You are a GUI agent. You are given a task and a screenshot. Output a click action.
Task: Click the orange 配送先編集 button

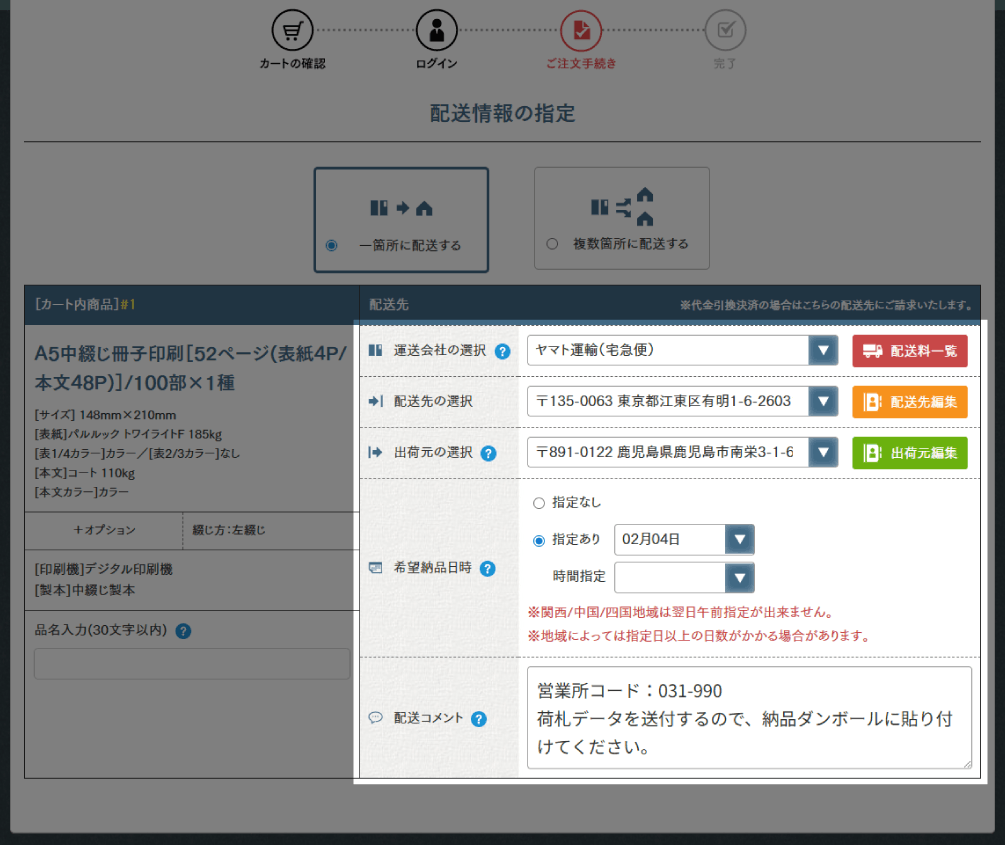pyautogui.click(x=910, y=402)
